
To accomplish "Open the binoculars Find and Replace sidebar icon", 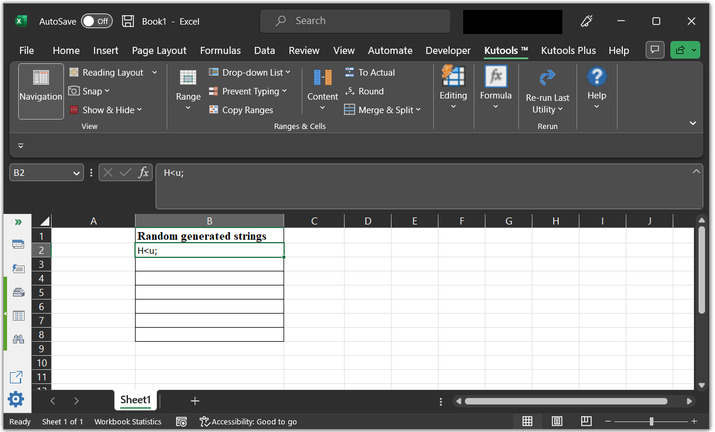I will point(17,340).
